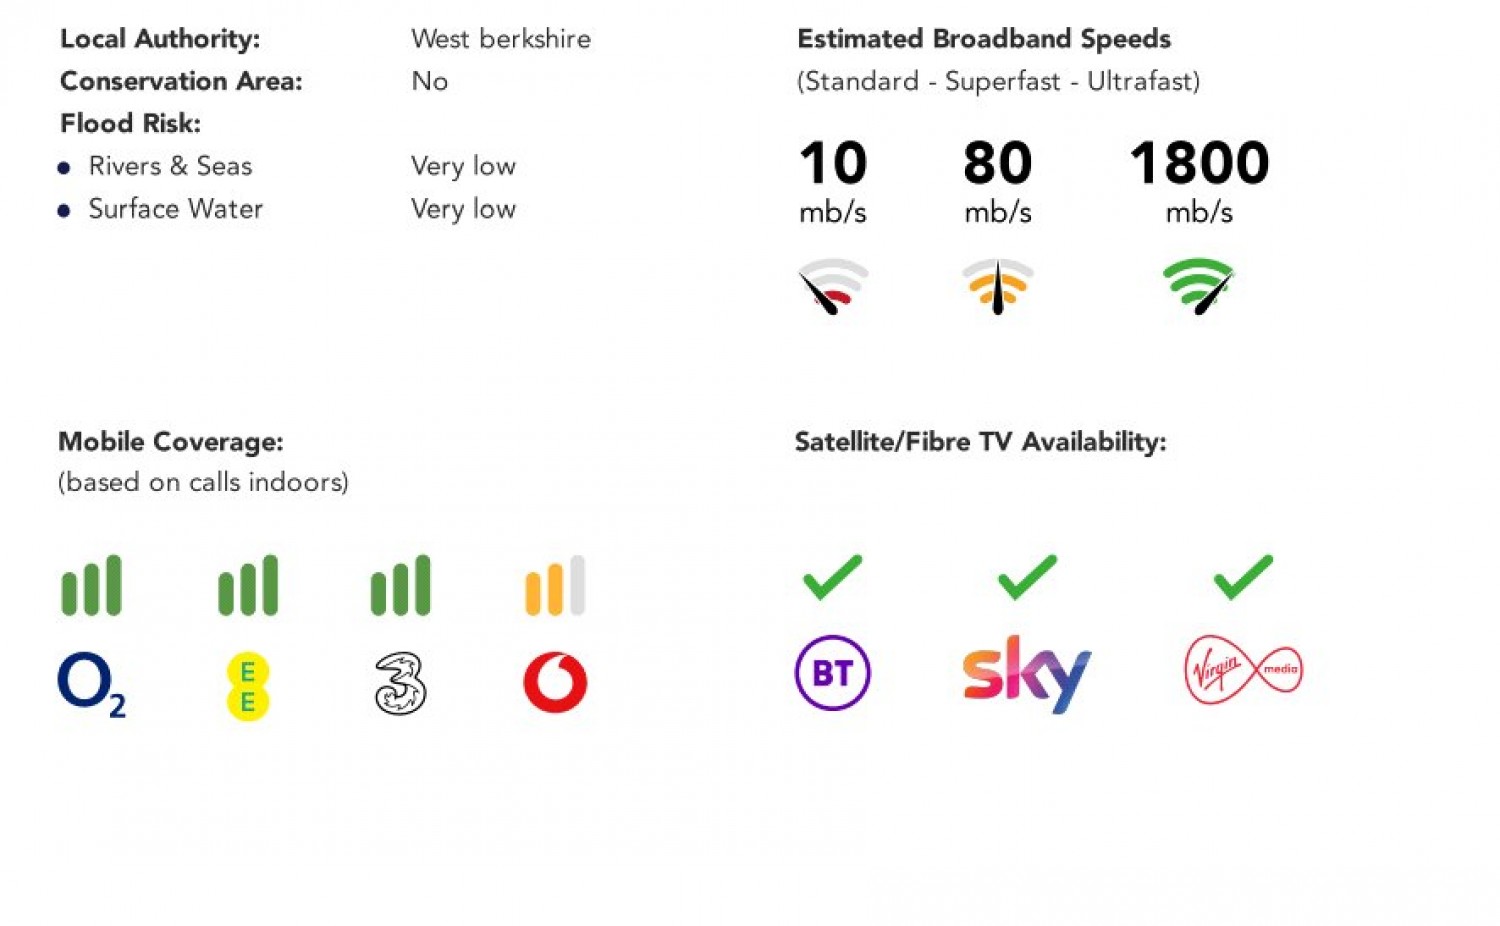
Task: Click the Rivers & Seas flood item
Action: tap(170, 166)
